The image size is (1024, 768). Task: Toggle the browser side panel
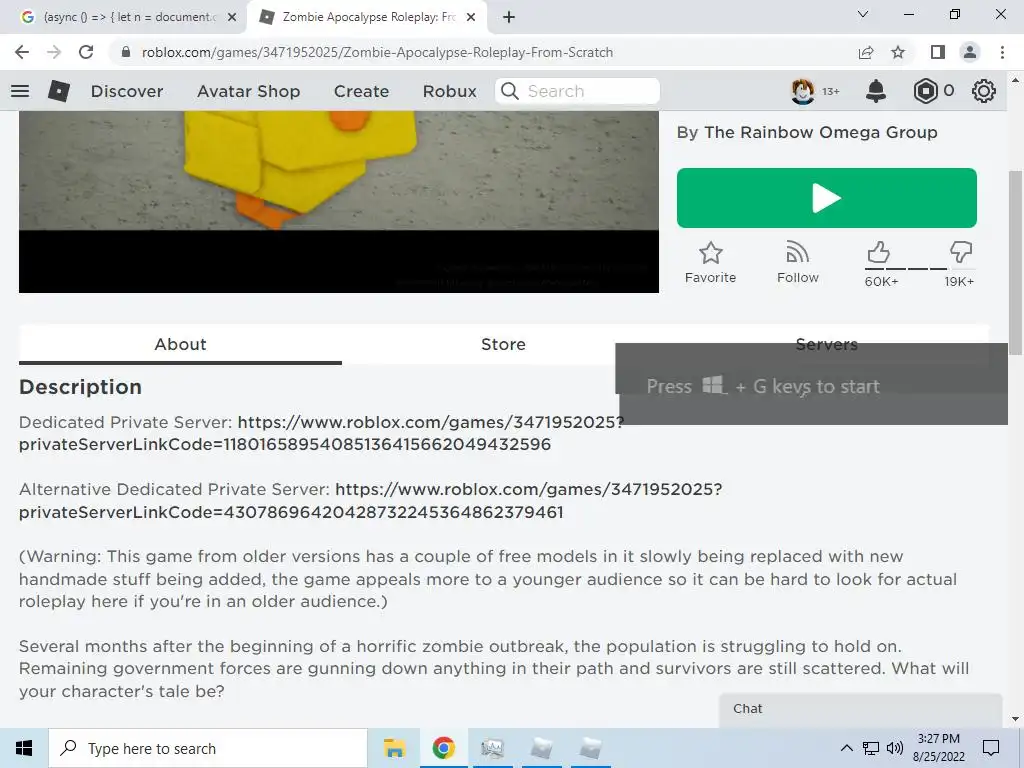coord(938,52)
